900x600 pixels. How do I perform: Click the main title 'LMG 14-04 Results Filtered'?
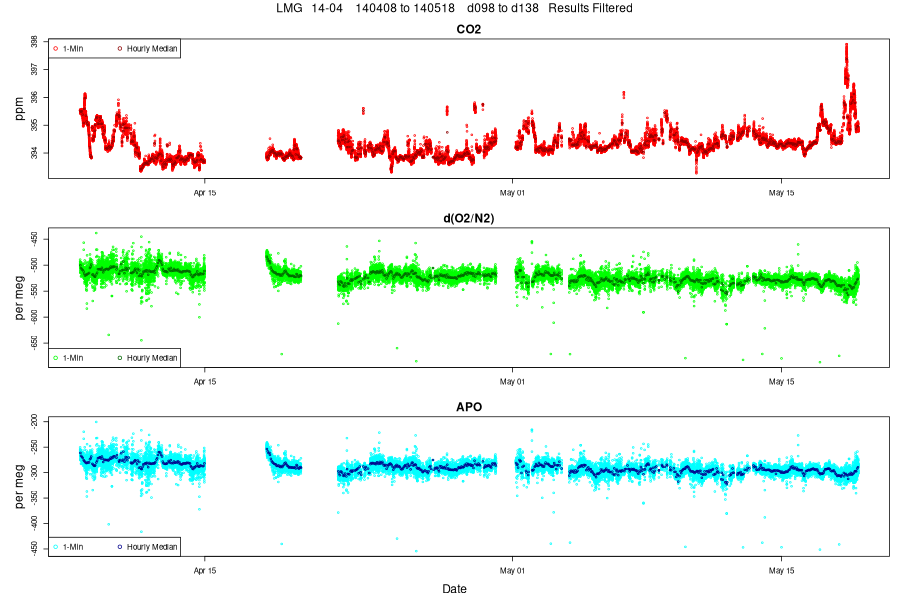click(454, 8)
